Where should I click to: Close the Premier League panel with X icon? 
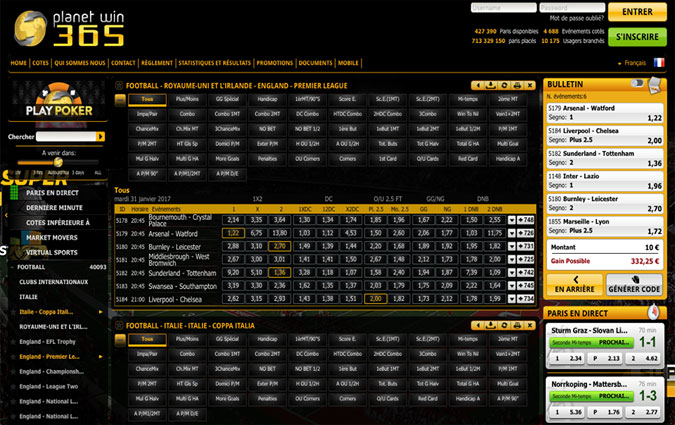pyautogui.click(x=530, y=85)
